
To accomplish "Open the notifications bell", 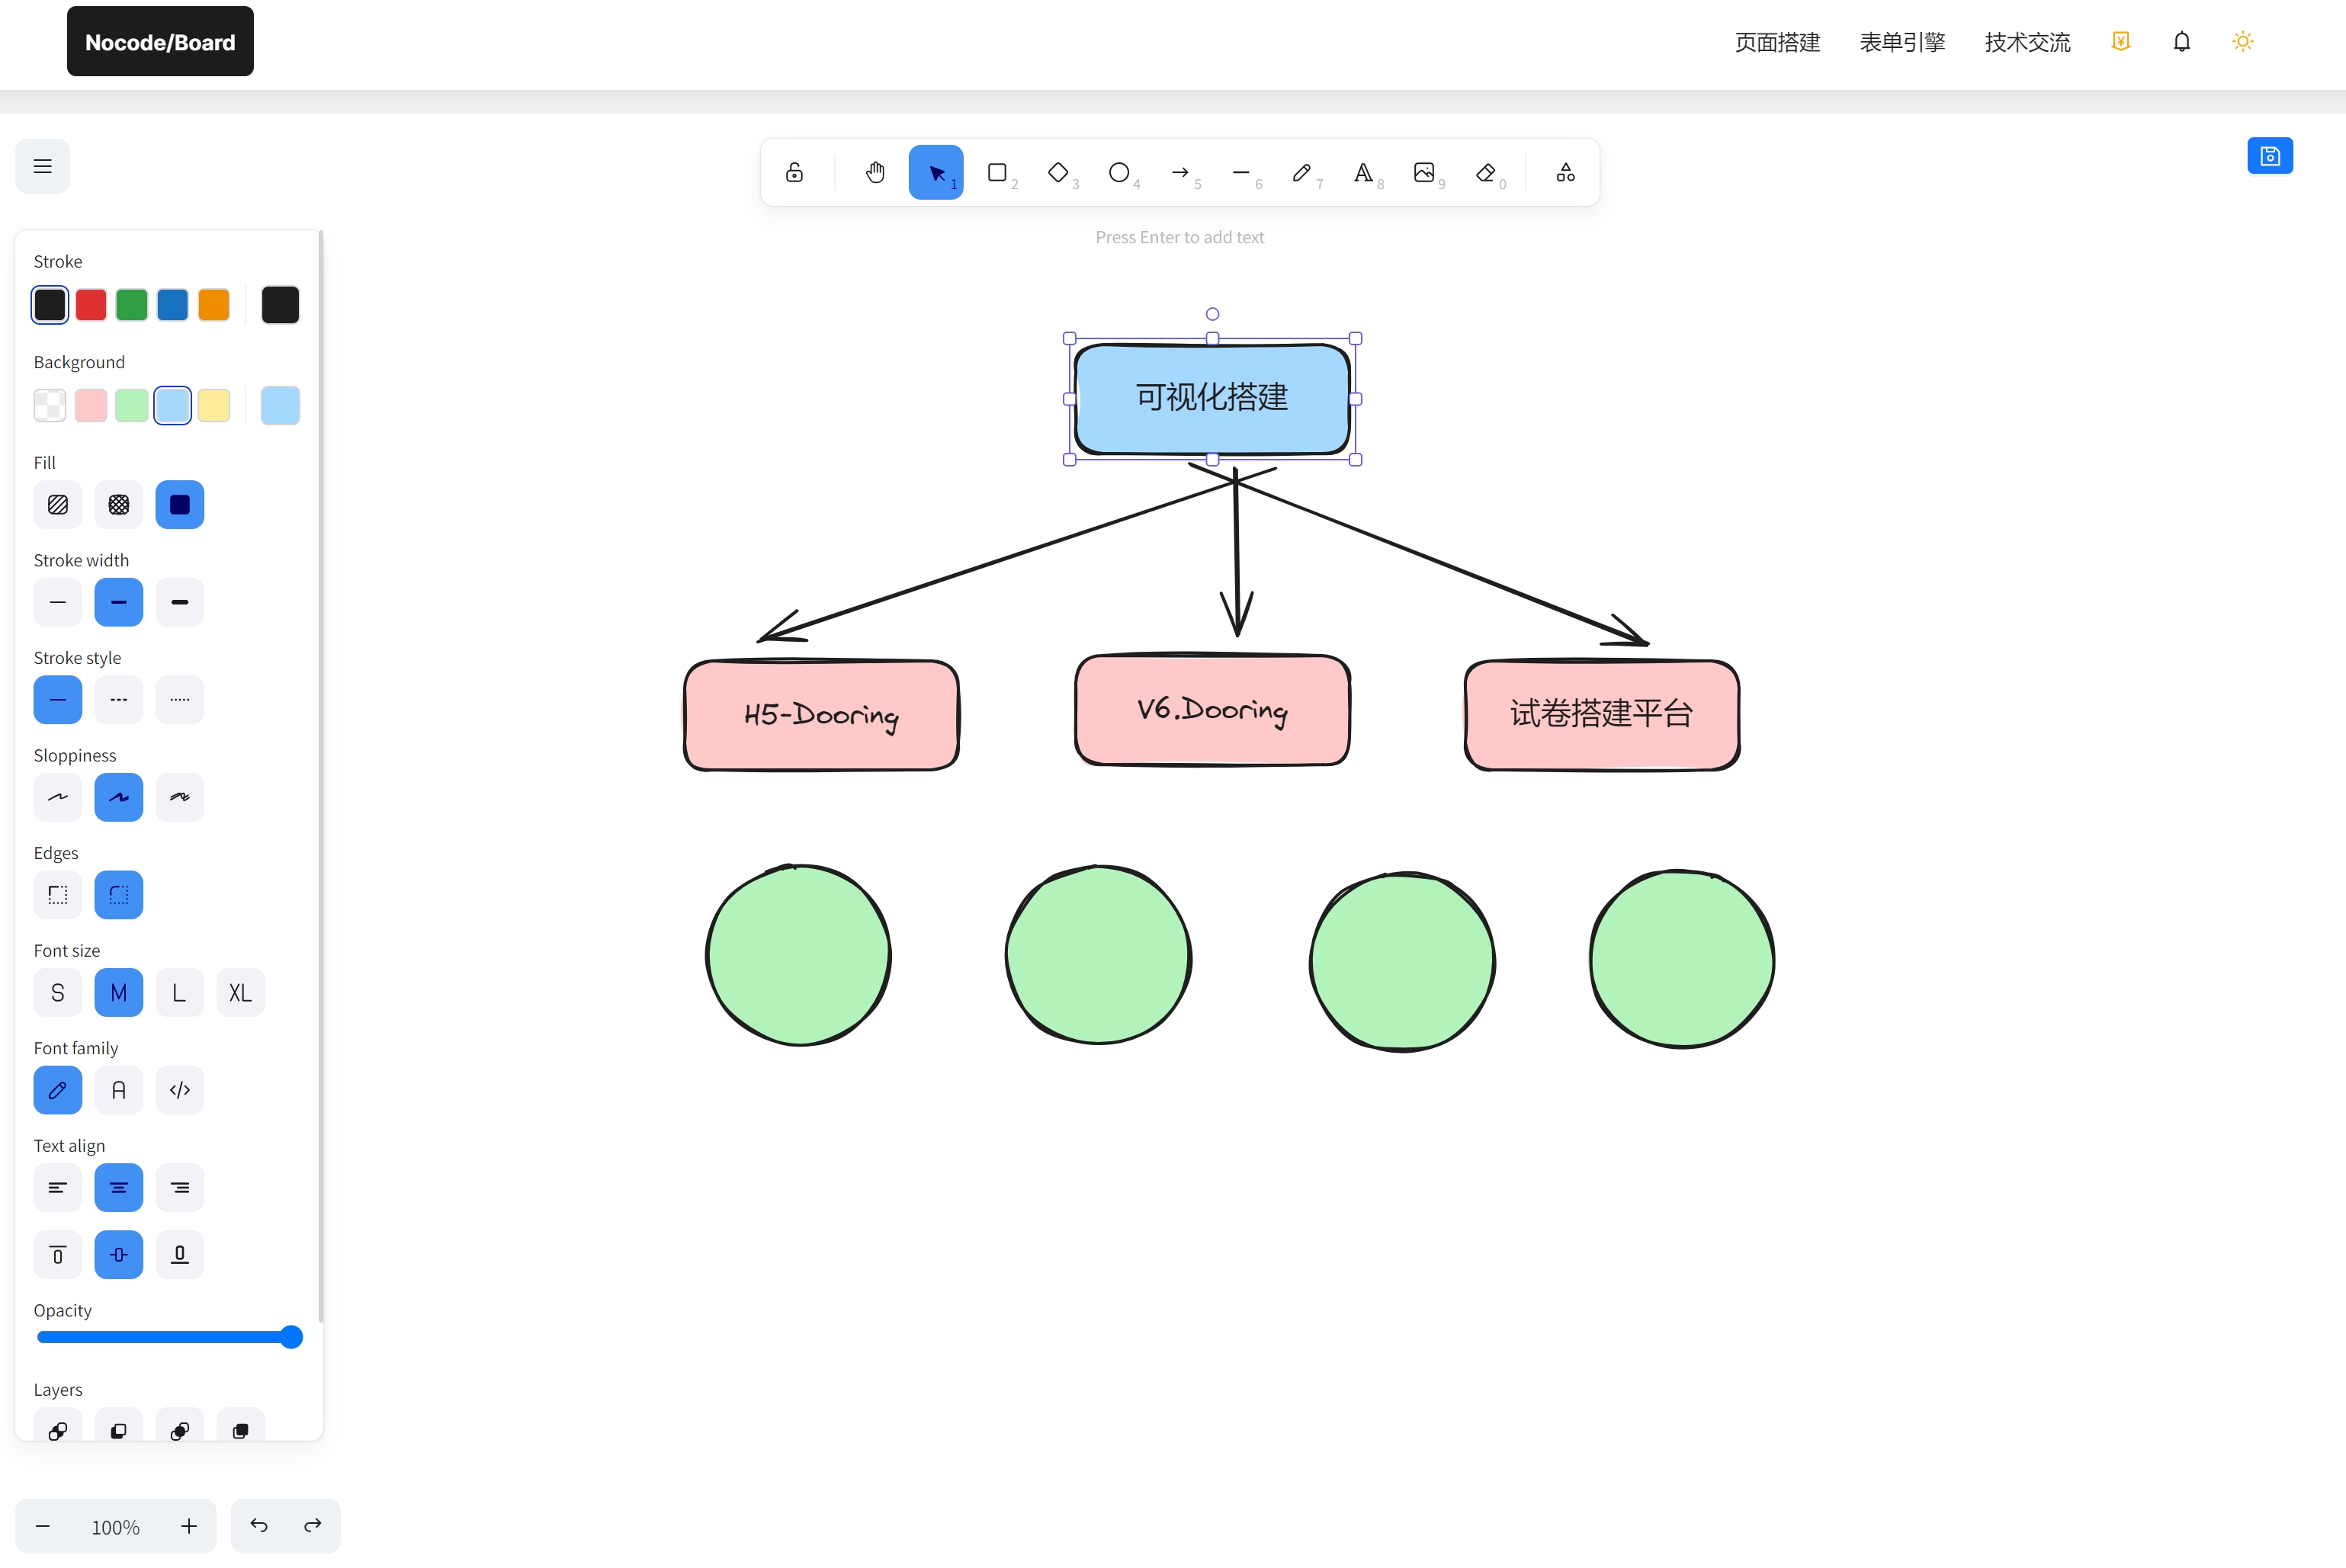I will 2182,42.
